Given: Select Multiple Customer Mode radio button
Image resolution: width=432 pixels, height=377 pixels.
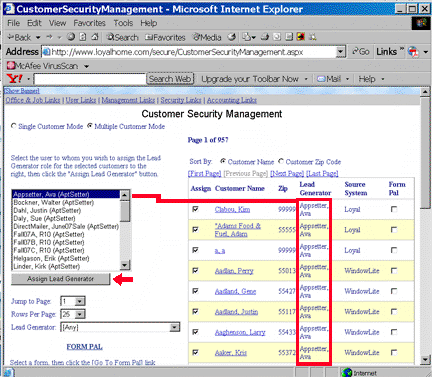Looking at the screenshot, I should 90,126.
